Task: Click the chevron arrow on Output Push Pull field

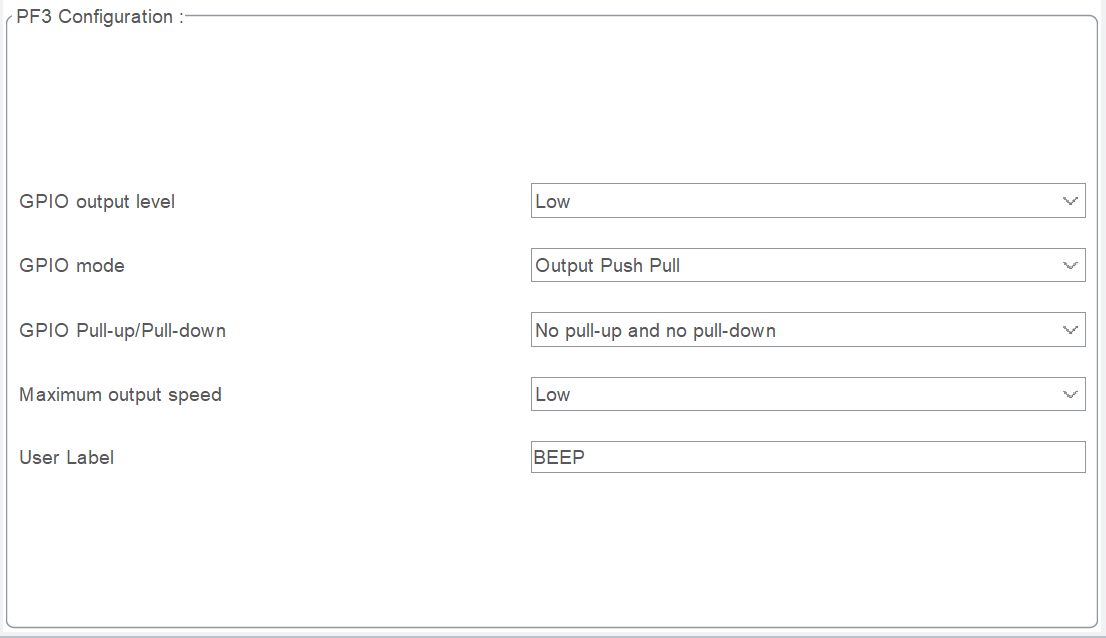Action: click(x=1070, y=266)
